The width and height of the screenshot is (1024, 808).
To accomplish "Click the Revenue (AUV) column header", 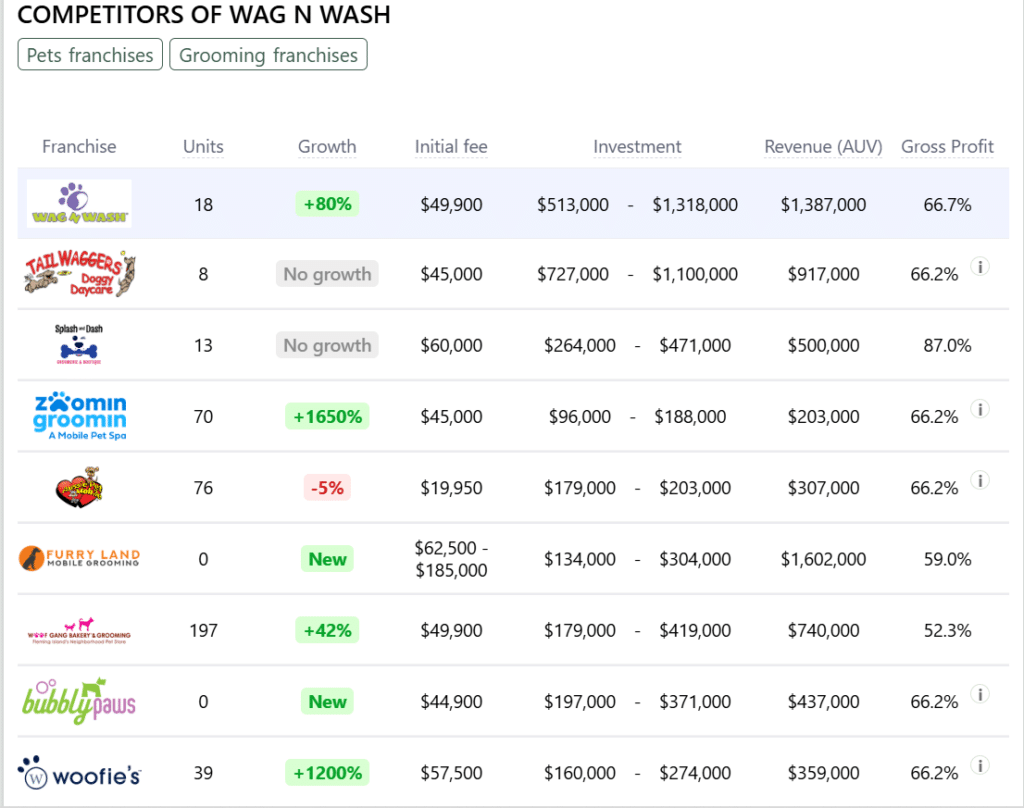I will (824, 146).
